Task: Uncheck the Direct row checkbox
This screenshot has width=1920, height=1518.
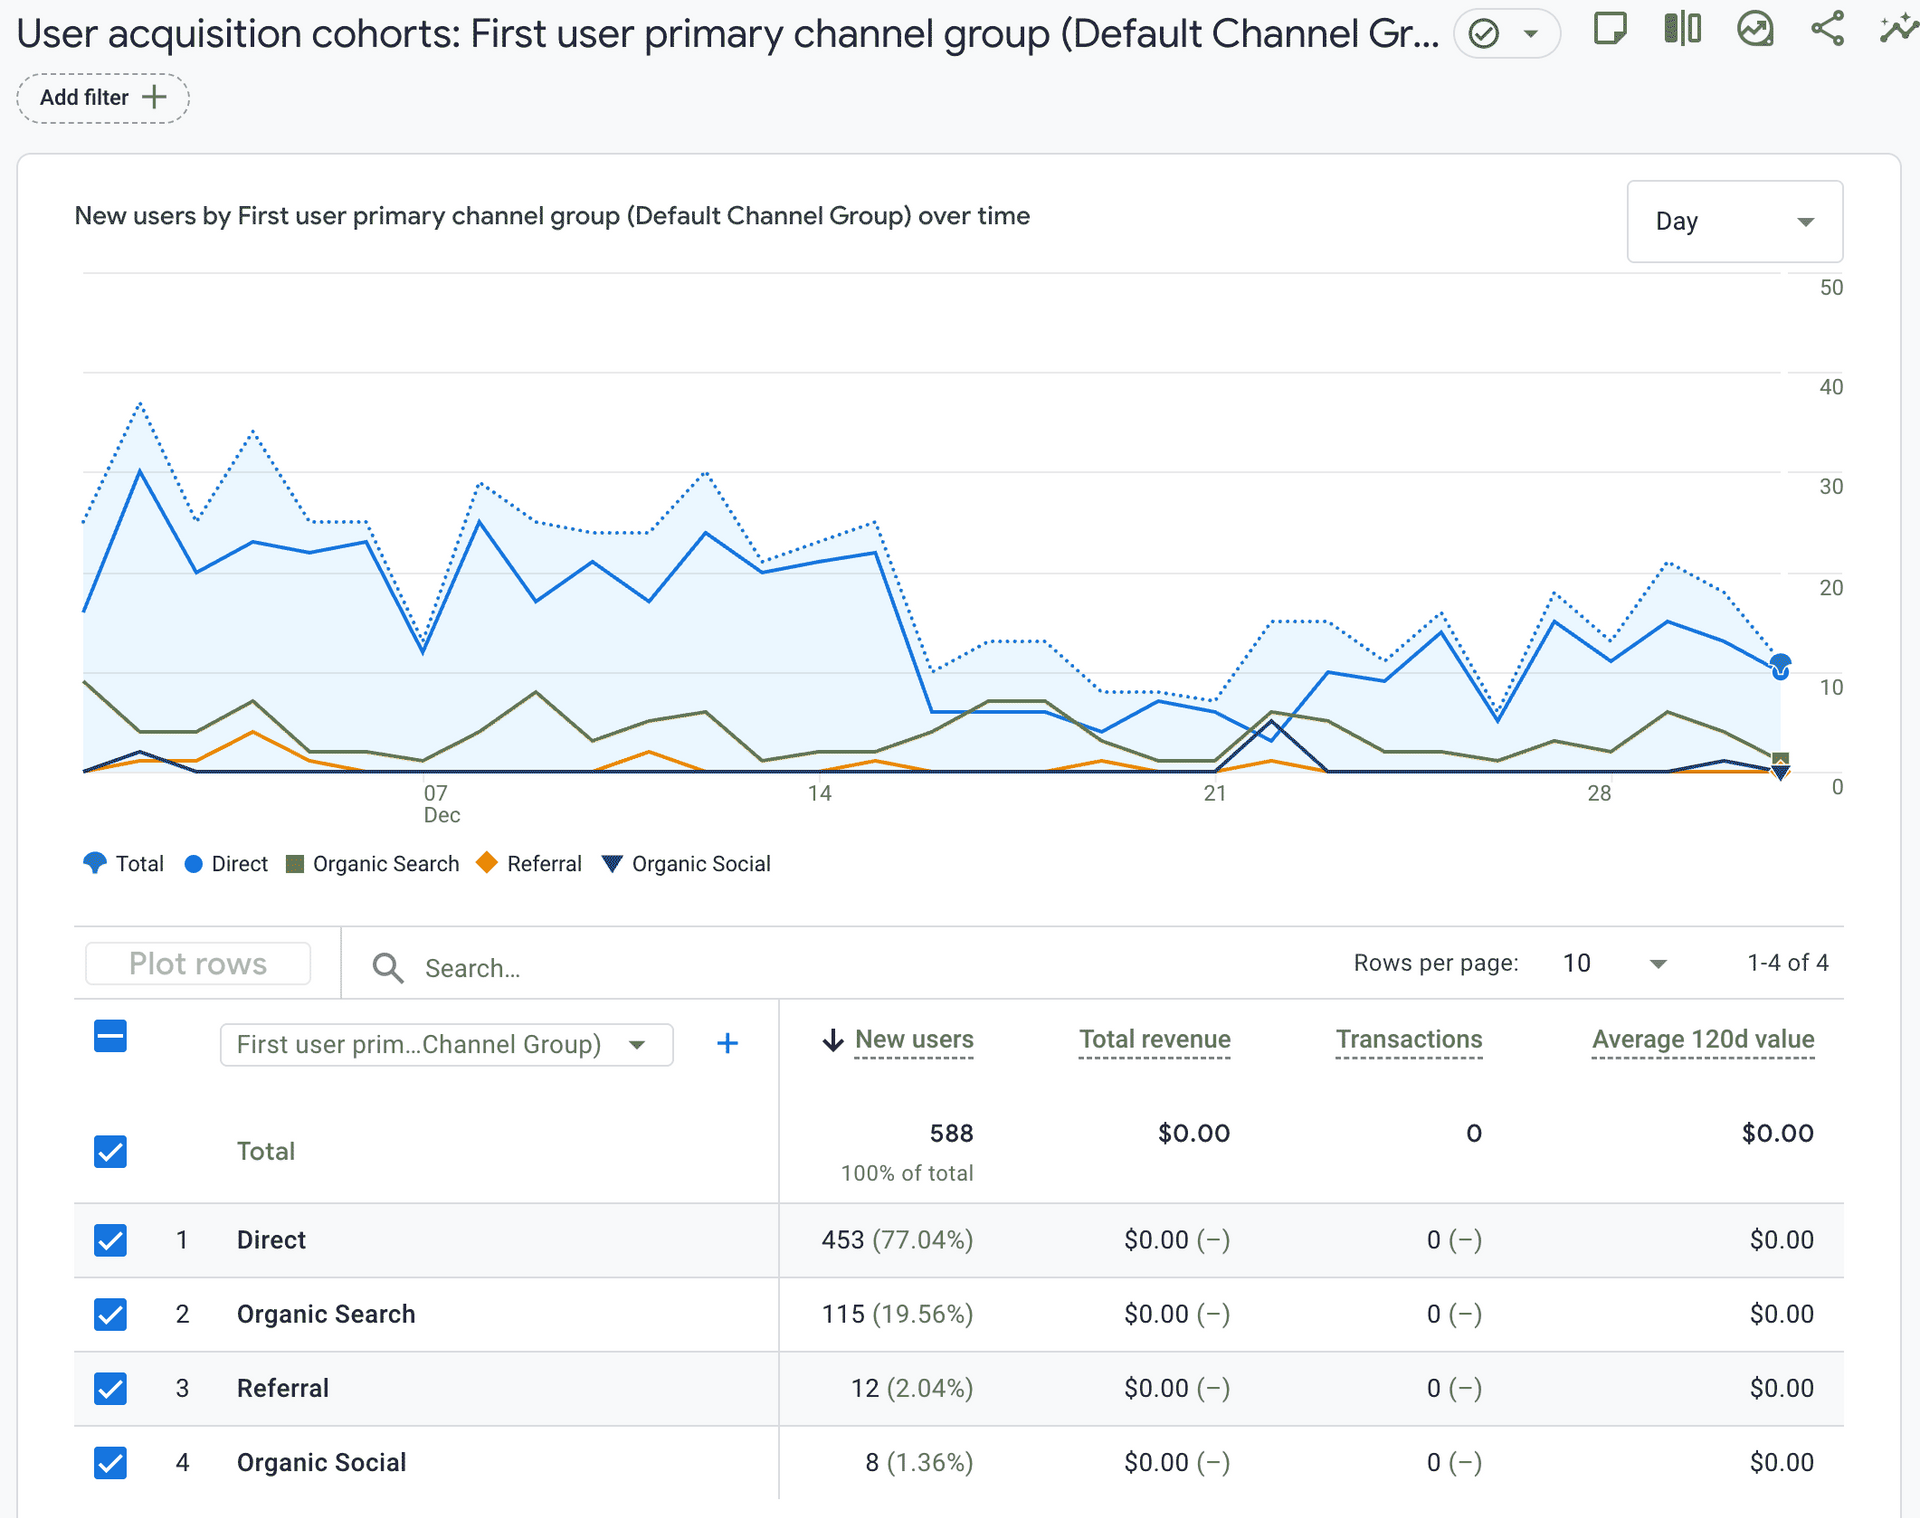Action: (110, 1240)
